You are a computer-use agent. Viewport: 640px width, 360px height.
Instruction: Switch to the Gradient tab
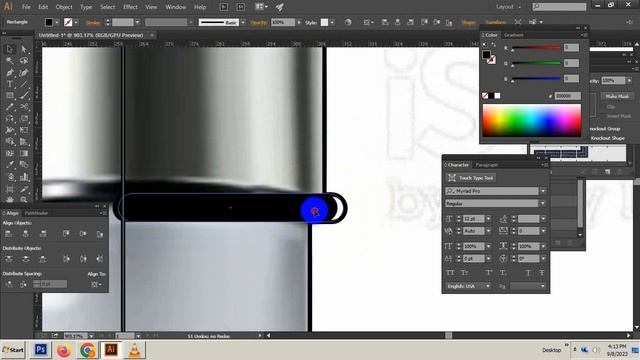(x=513, y=35)
